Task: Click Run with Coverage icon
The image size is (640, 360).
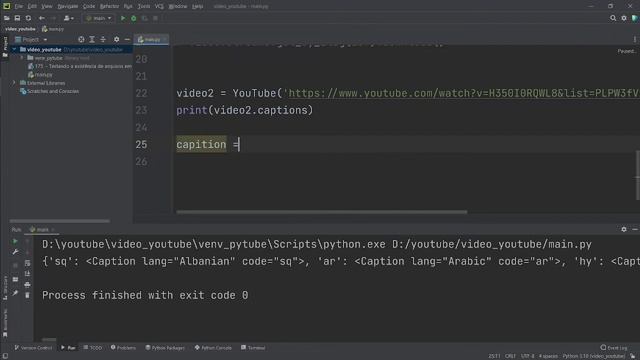Action: pyautogui.click(x=144, y=18)
